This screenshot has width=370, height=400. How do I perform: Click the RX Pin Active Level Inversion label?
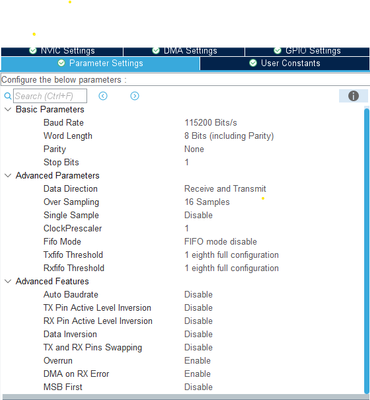[x=98, y=321]
